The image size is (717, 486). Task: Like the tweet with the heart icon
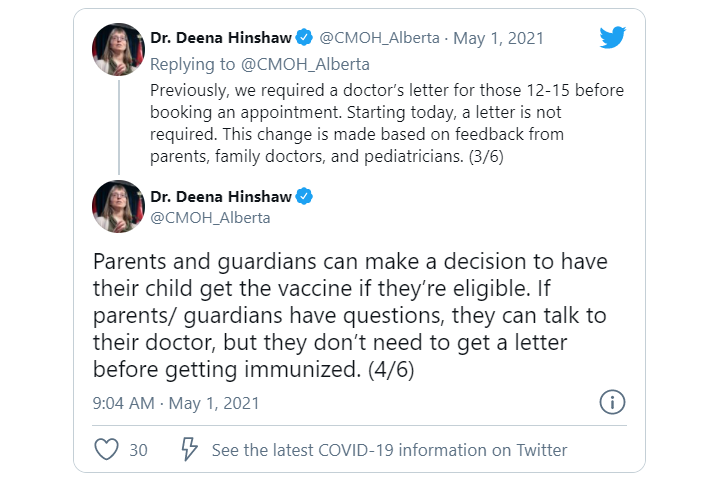point(107,449)
